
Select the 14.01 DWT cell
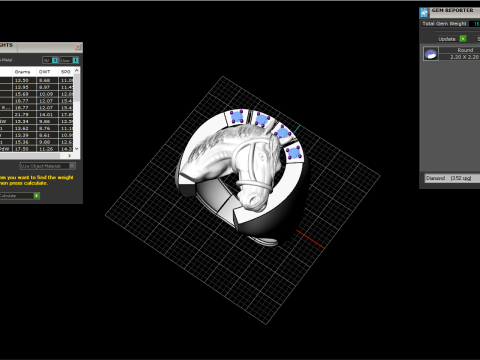47,115
